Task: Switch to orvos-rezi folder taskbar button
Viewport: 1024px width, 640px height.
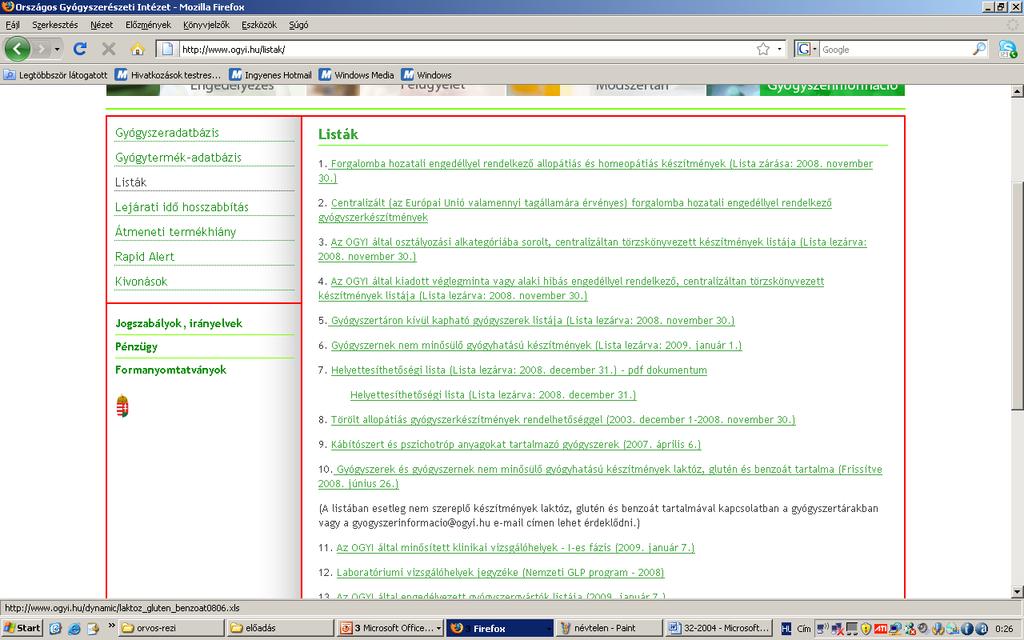Action: click(172, 628)
